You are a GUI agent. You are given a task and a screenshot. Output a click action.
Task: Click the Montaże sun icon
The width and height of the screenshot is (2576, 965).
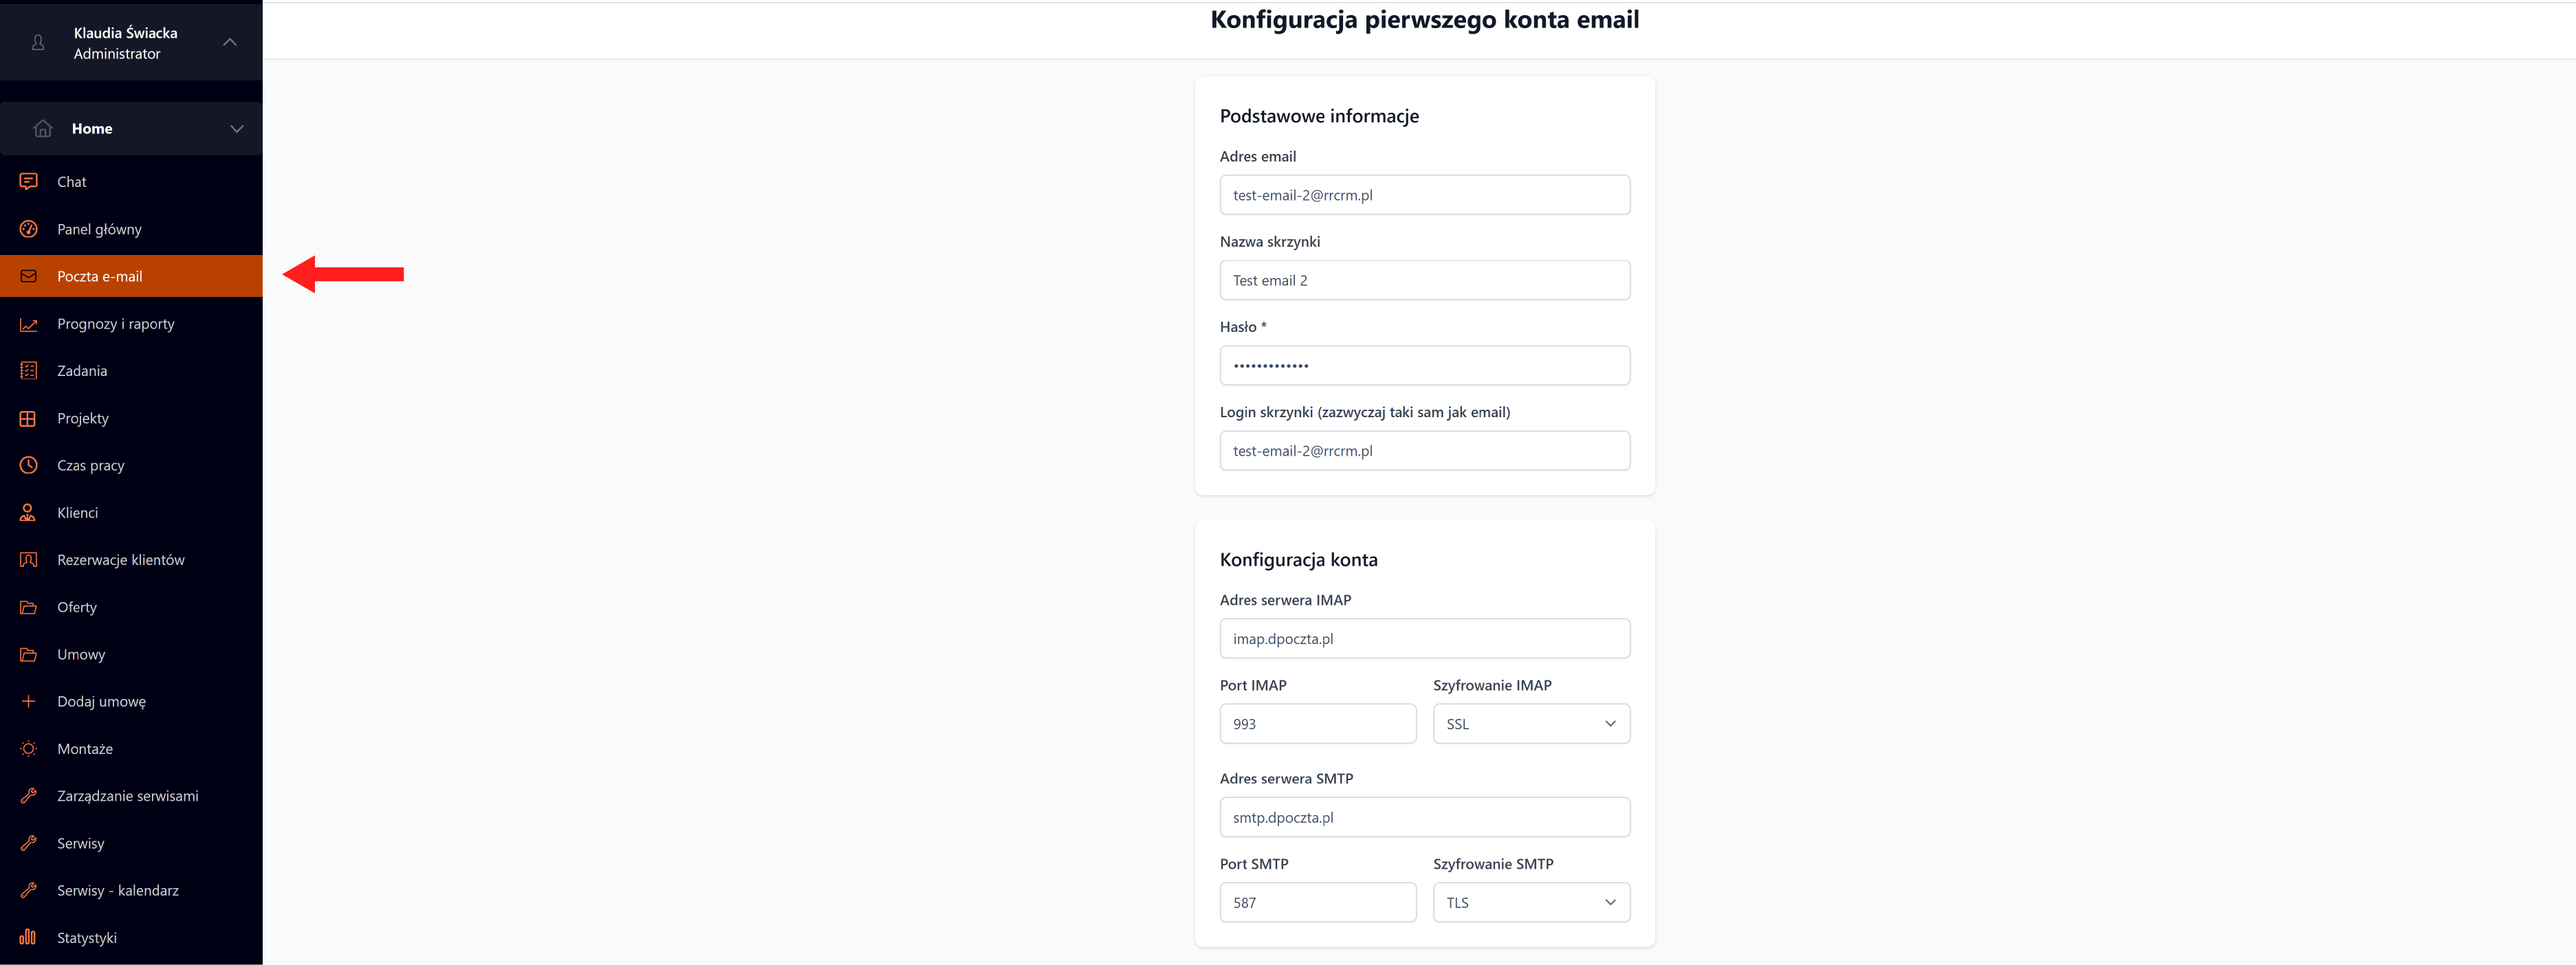[28, 749]
